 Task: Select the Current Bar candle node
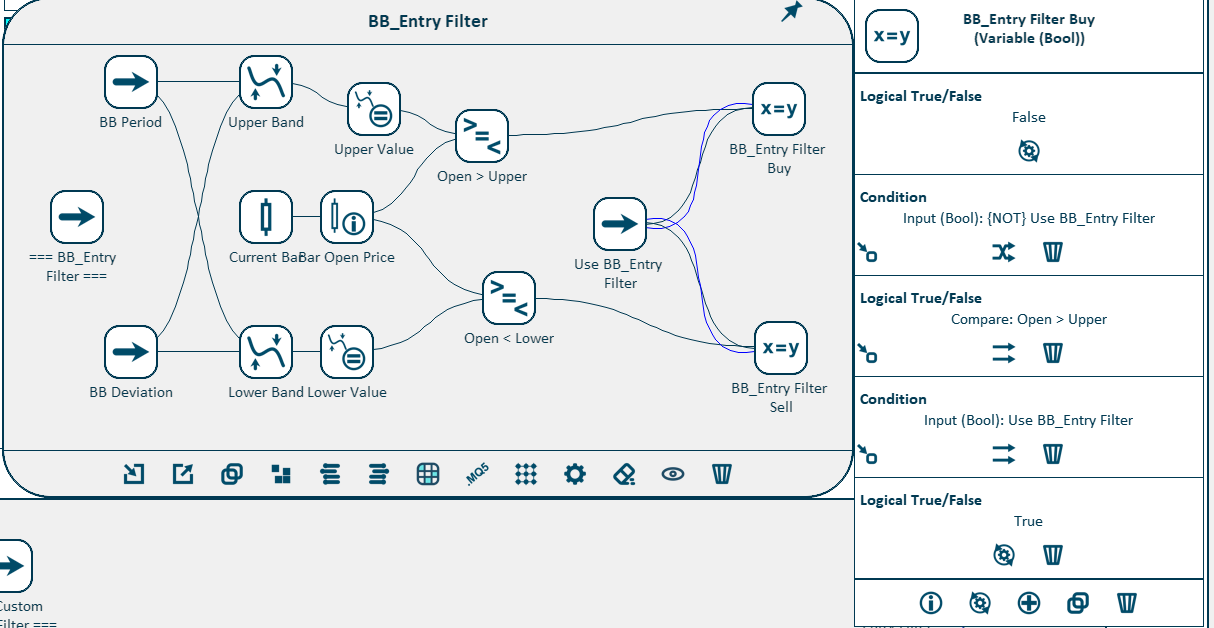(x=266, y=217)
